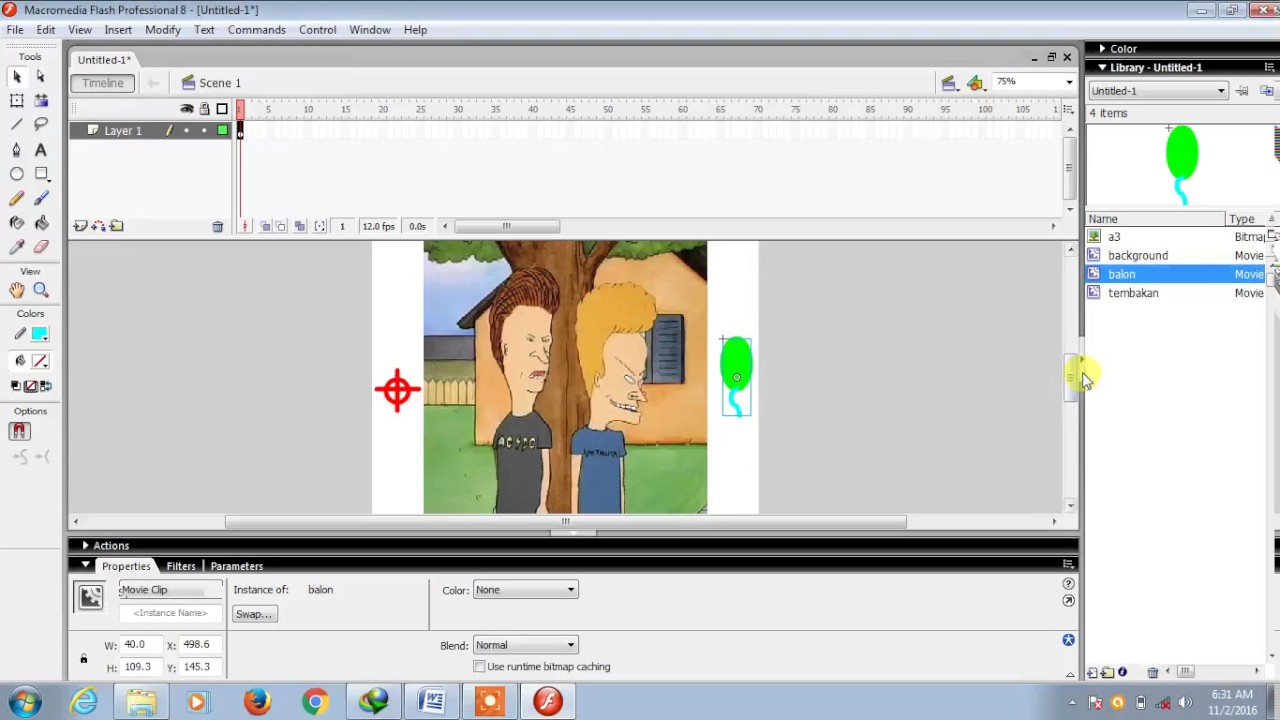Click the library Delete trash icon

(x=1152, y=673)
